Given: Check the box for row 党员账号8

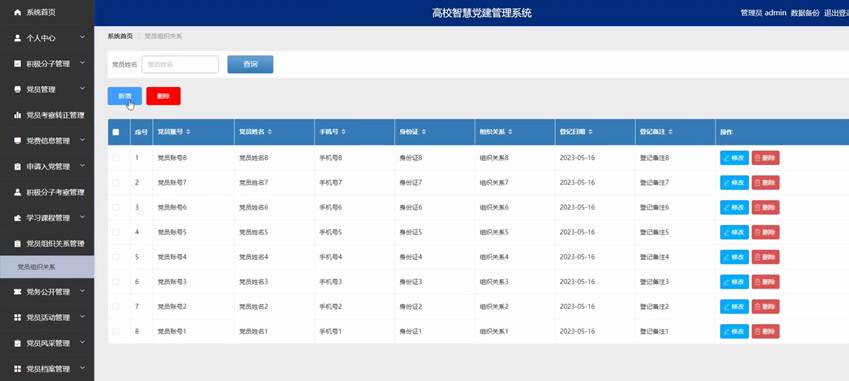Looking at the screenshot, I should click(x=116, y=158).
